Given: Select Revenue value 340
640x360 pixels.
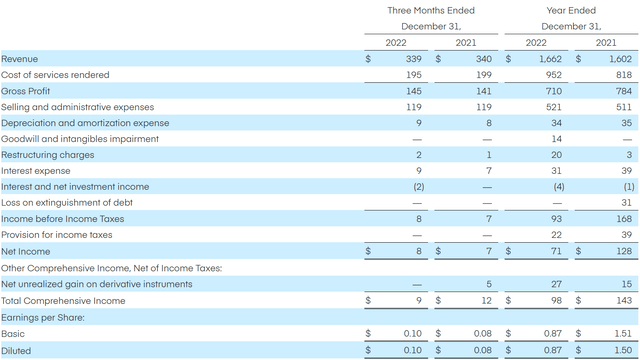Looking at the screenshot, I should pyautogui.click(x=484, y=59).
